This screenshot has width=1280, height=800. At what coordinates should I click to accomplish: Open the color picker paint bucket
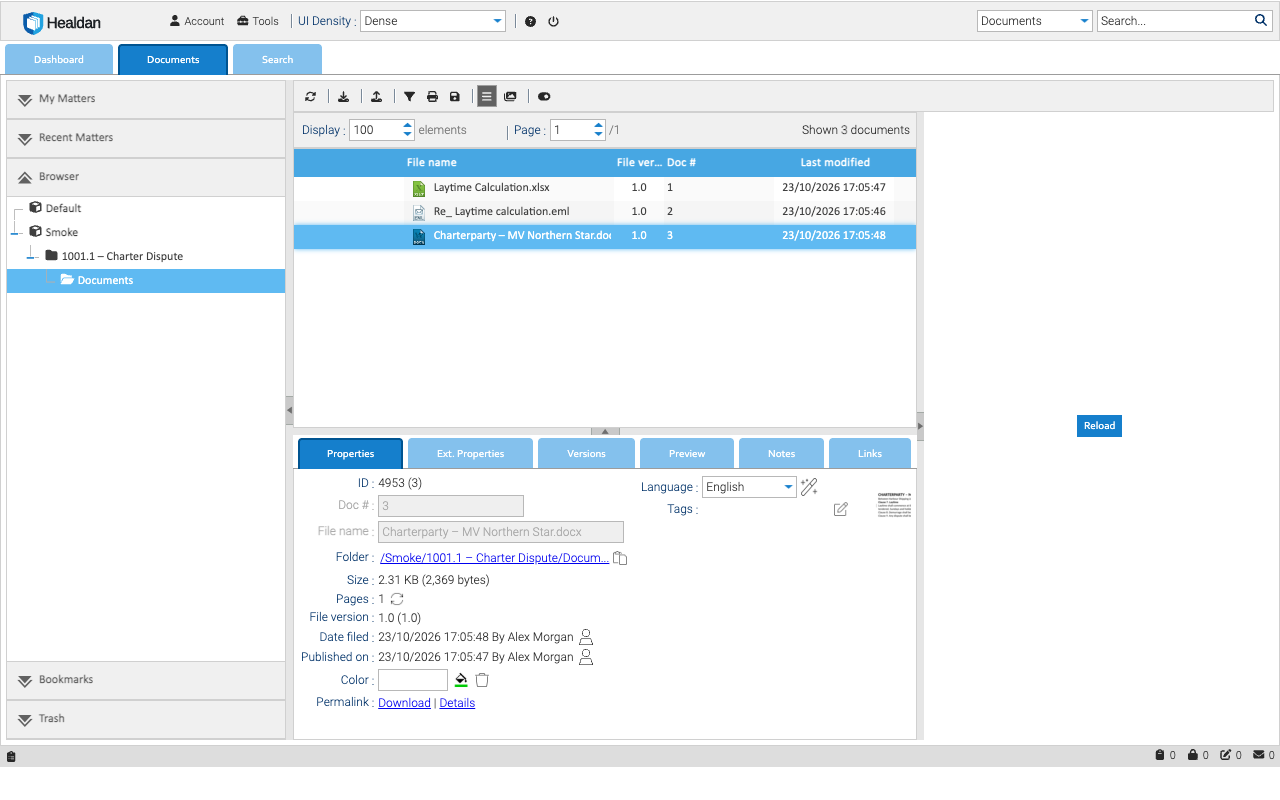click(461, 680)
